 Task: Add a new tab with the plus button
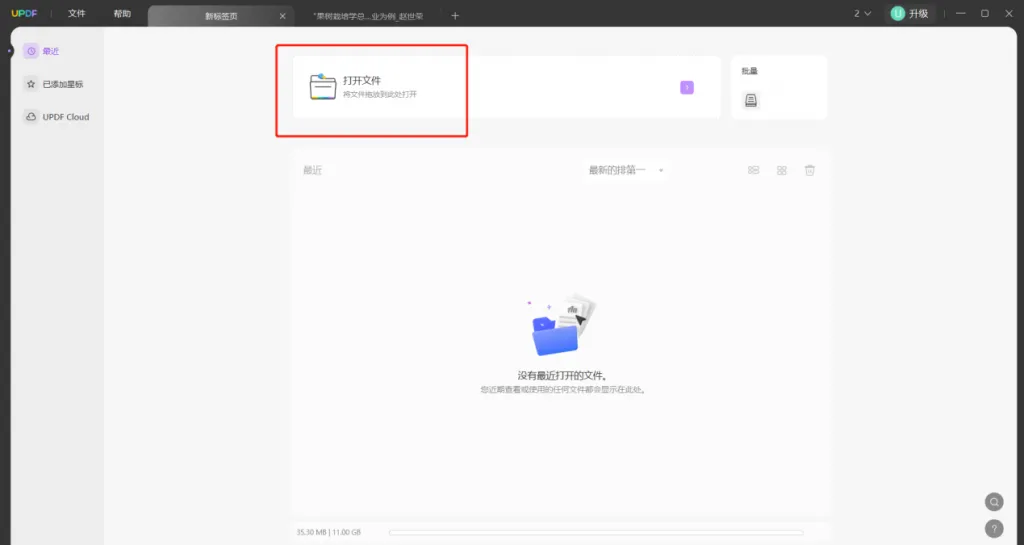click(455, 16)
